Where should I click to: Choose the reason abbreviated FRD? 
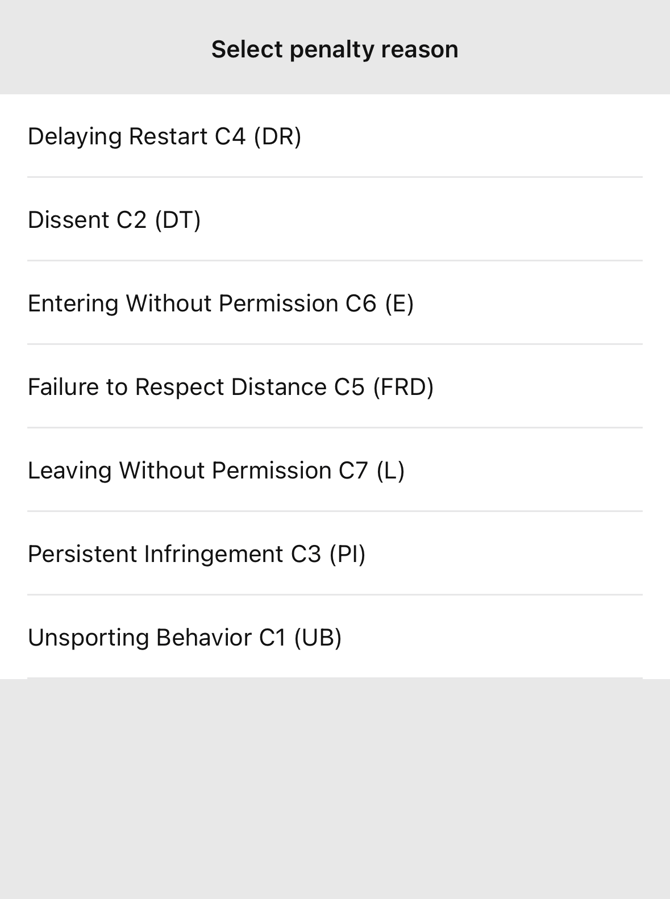(x=335, y=386)
